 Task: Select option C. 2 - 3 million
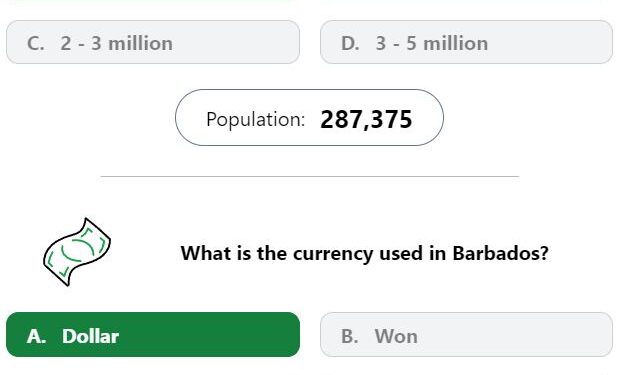tap(153, 42)
